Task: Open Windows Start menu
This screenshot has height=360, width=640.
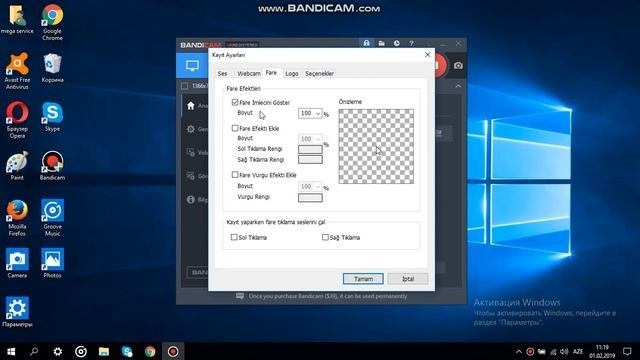Action: tap(11, 351)
